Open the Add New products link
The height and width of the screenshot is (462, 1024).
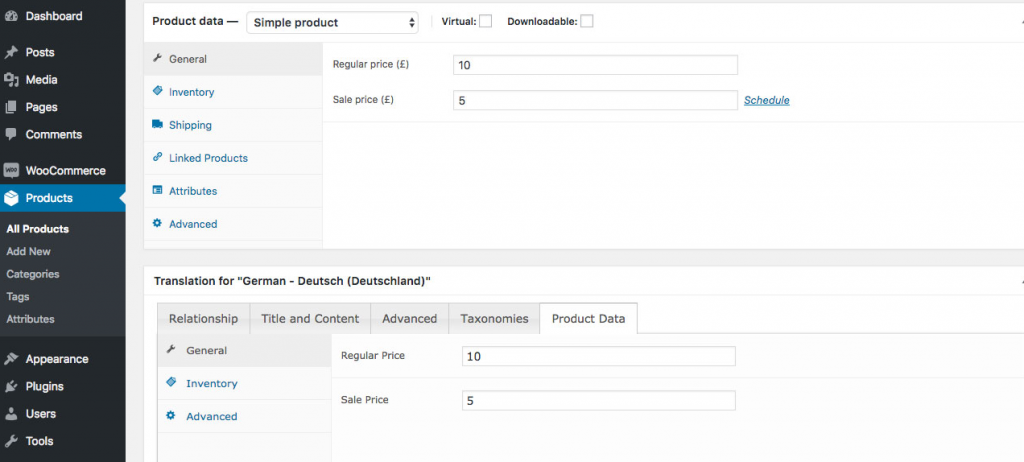[x=28, y=252]
